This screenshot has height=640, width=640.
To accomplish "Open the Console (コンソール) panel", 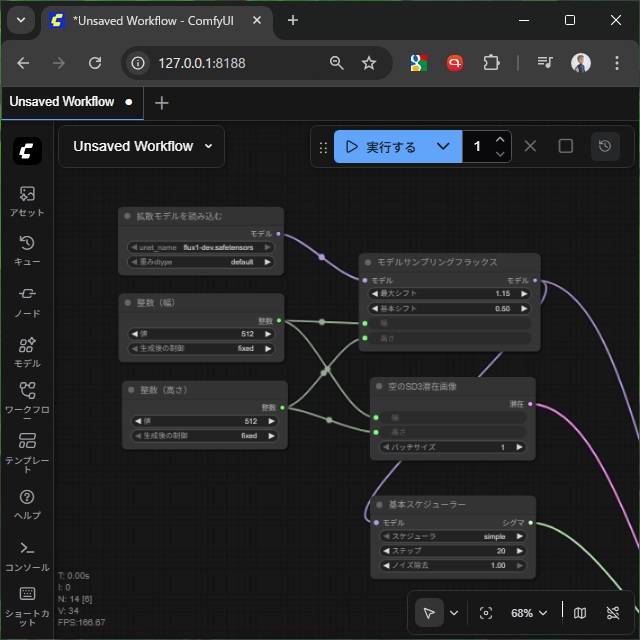I will coord(27,554).
